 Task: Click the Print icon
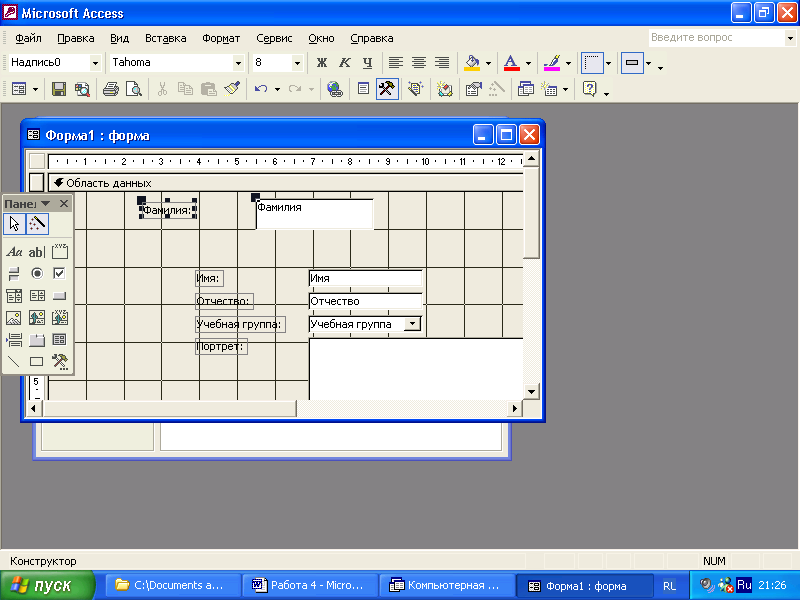[111, 89]
